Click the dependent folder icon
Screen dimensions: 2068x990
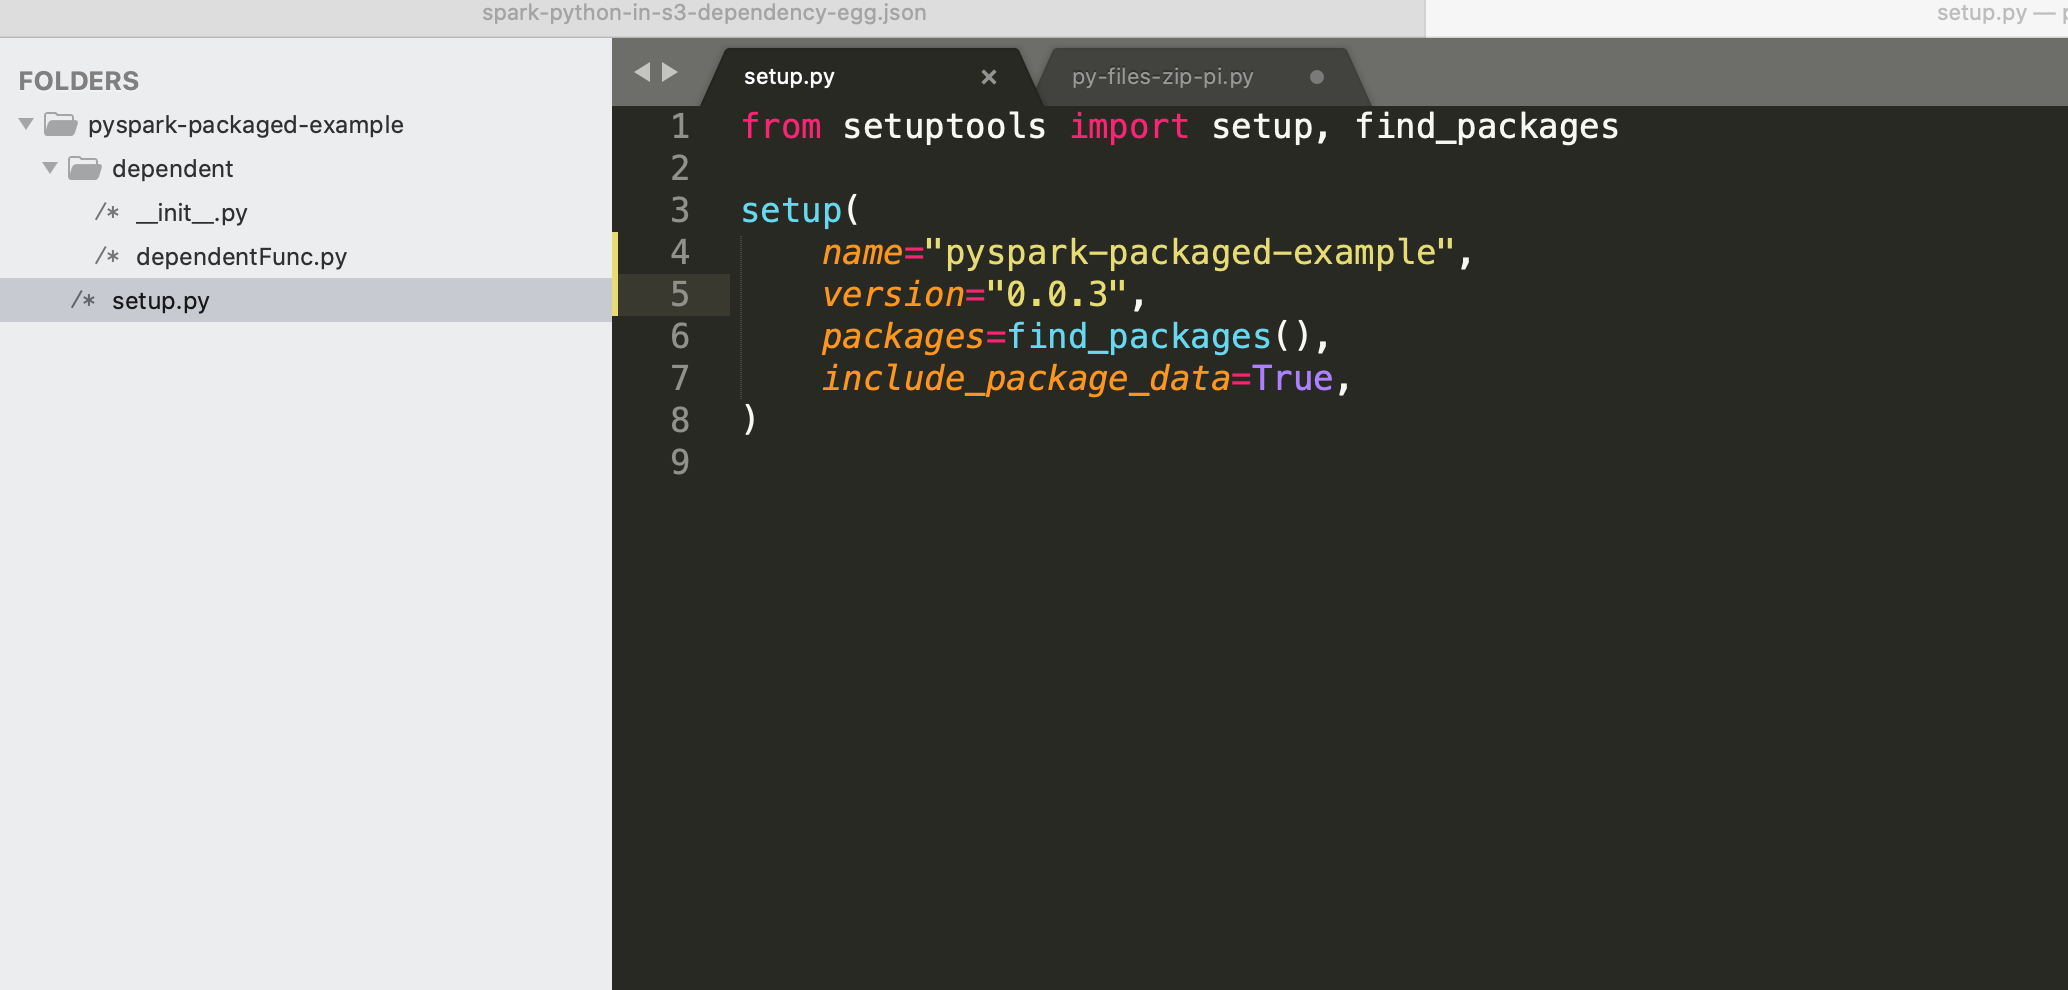point(85,169)
